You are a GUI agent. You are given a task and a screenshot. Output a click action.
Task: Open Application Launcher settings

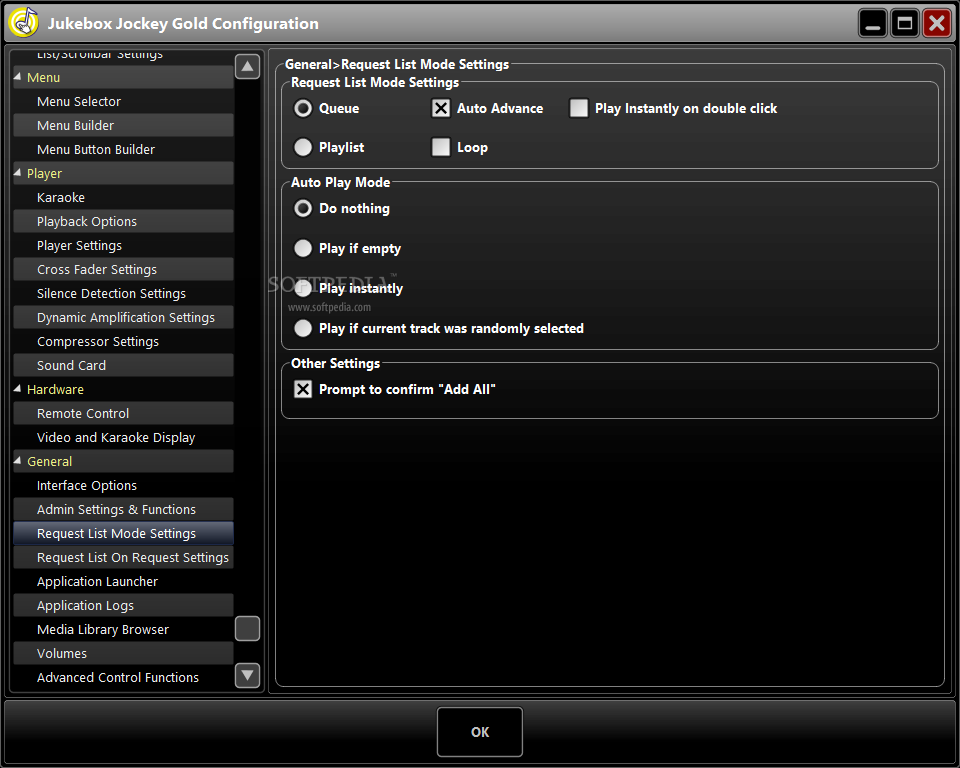123,581
